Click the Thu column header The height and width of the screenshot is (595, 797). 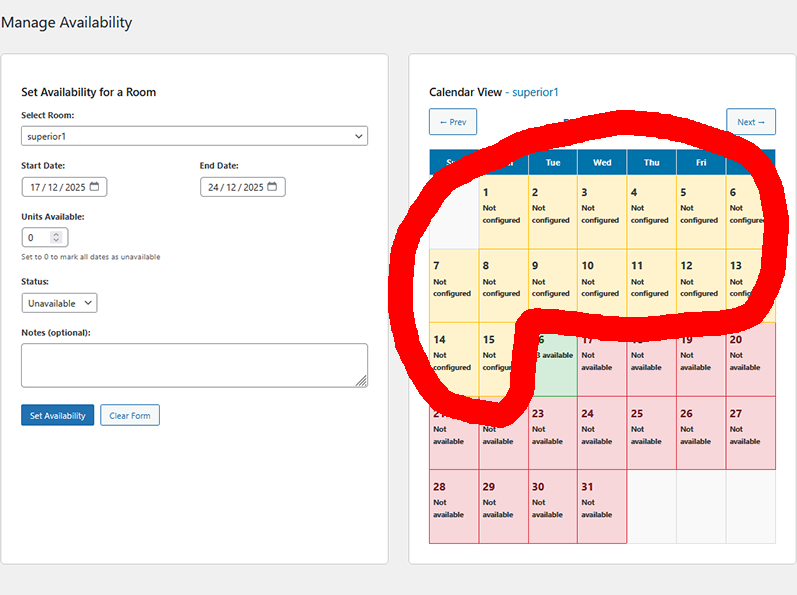click(651, 163)
